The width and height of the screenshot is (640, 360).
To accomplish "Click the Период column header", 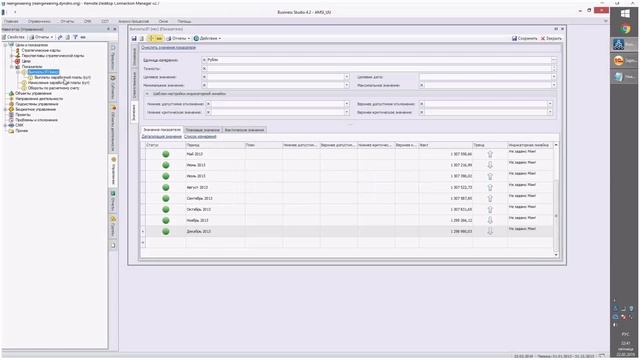I will click(215, 145).
